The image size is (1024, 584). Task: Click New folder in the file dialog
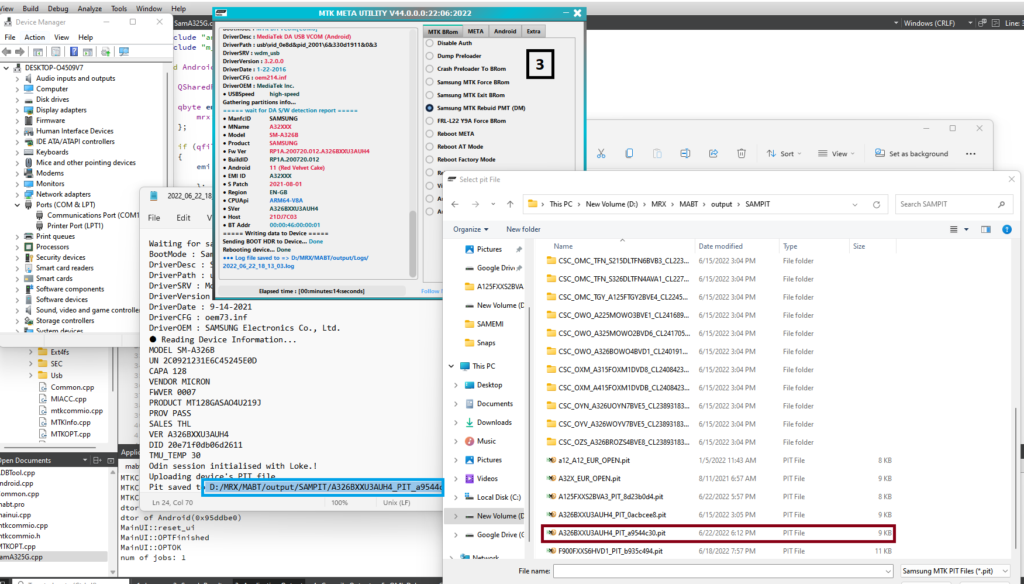pos(523,229)
